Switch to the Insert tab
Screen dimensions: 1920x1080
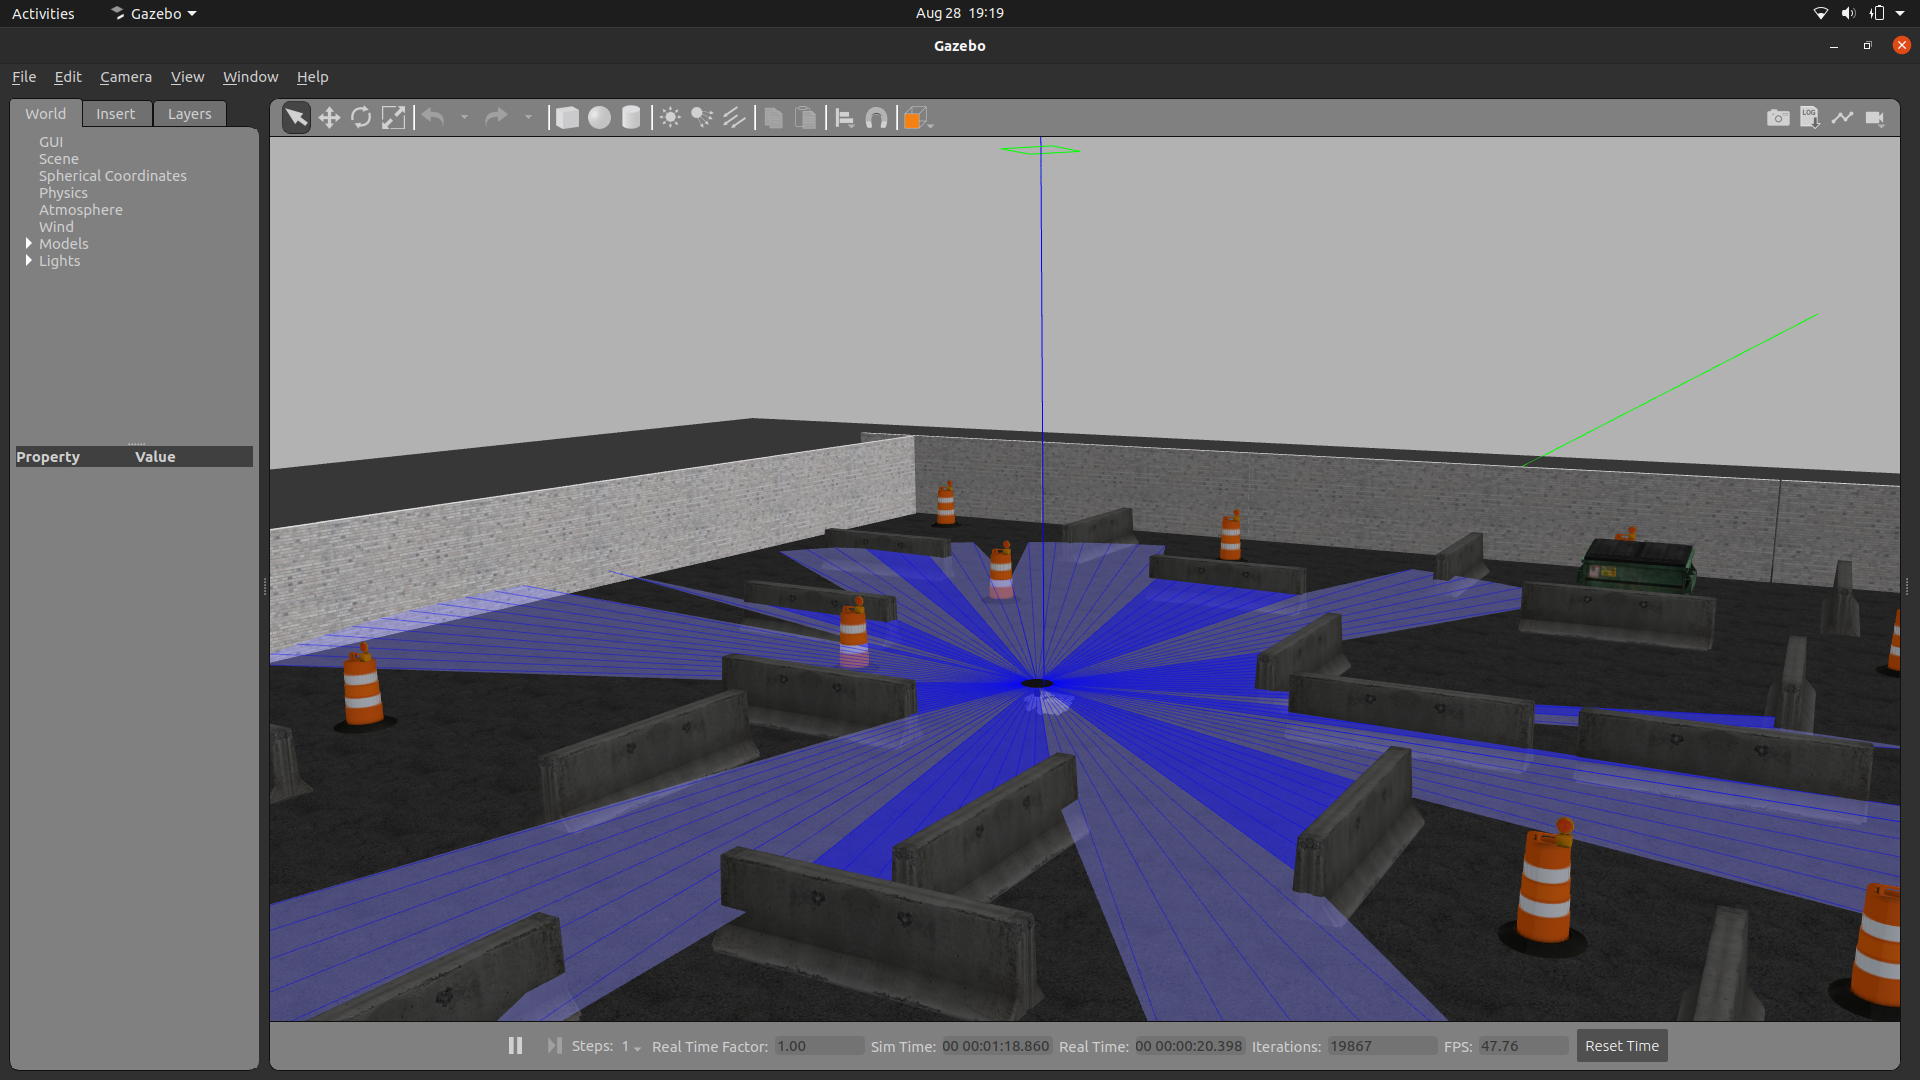pos(115,114)
